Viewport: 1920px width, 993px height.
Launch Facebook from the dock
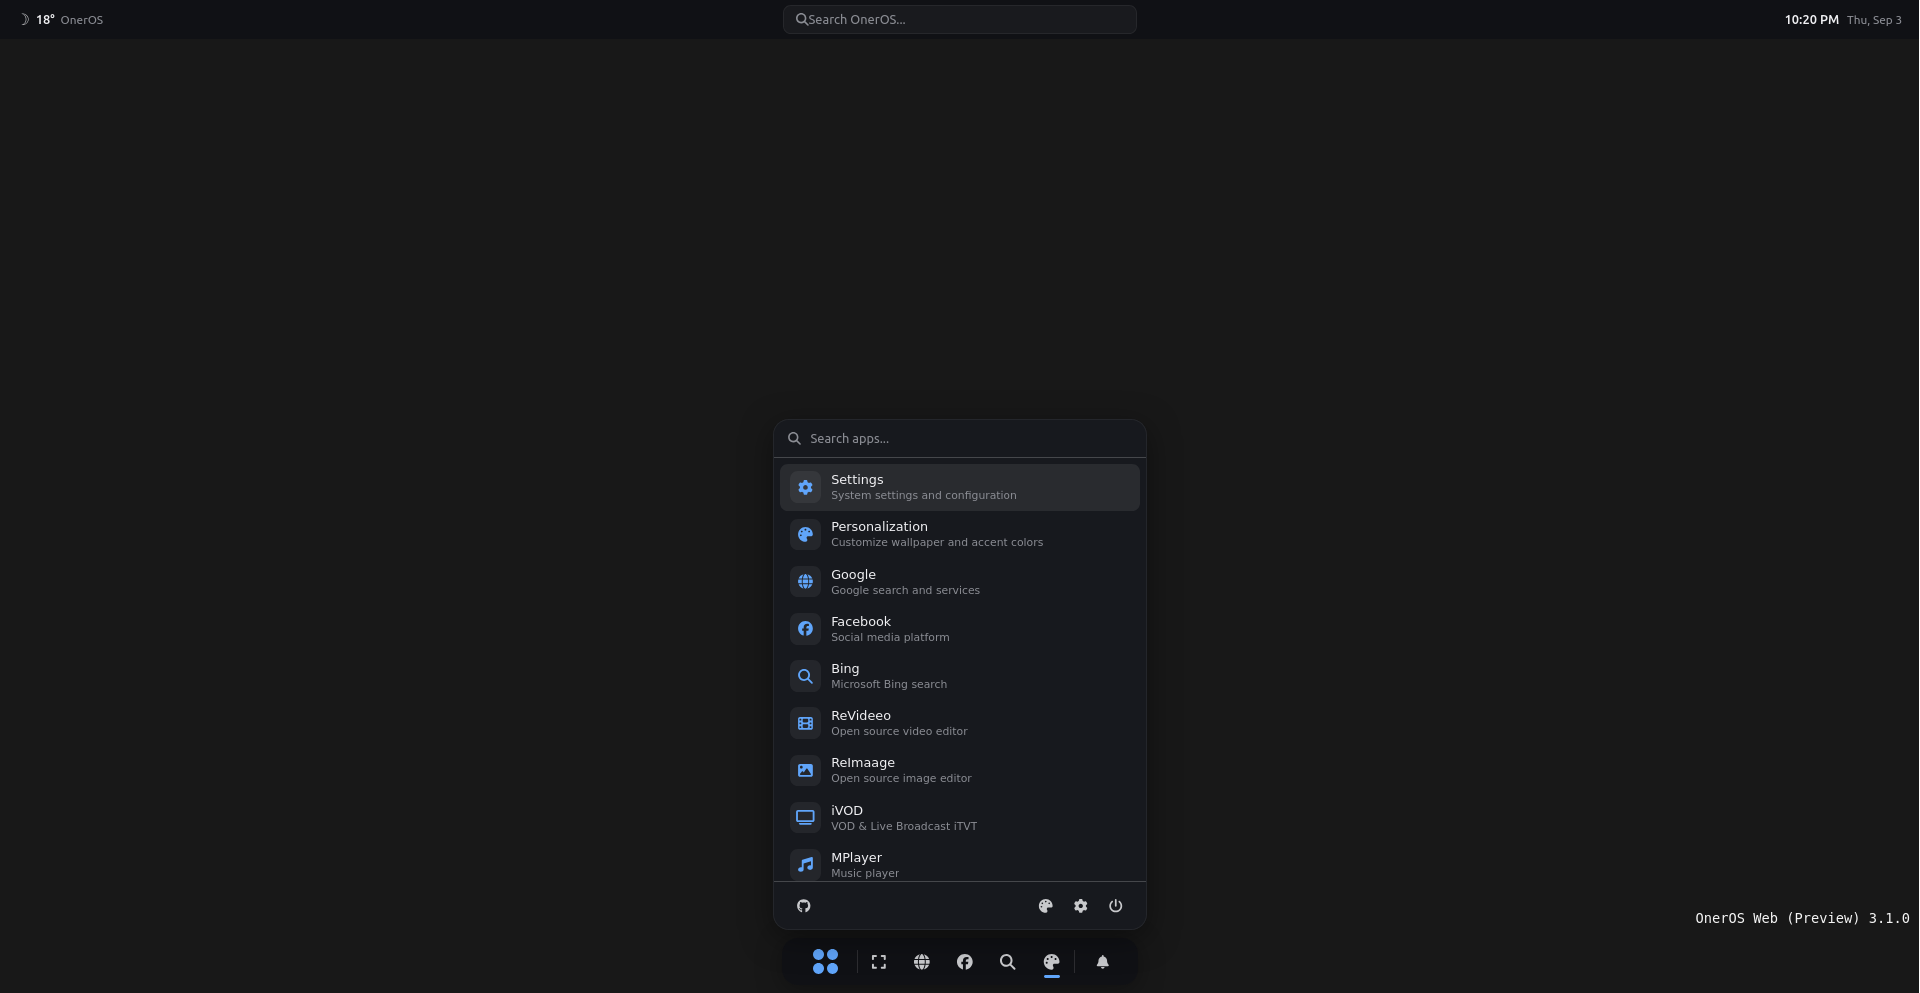click(965, 962)
